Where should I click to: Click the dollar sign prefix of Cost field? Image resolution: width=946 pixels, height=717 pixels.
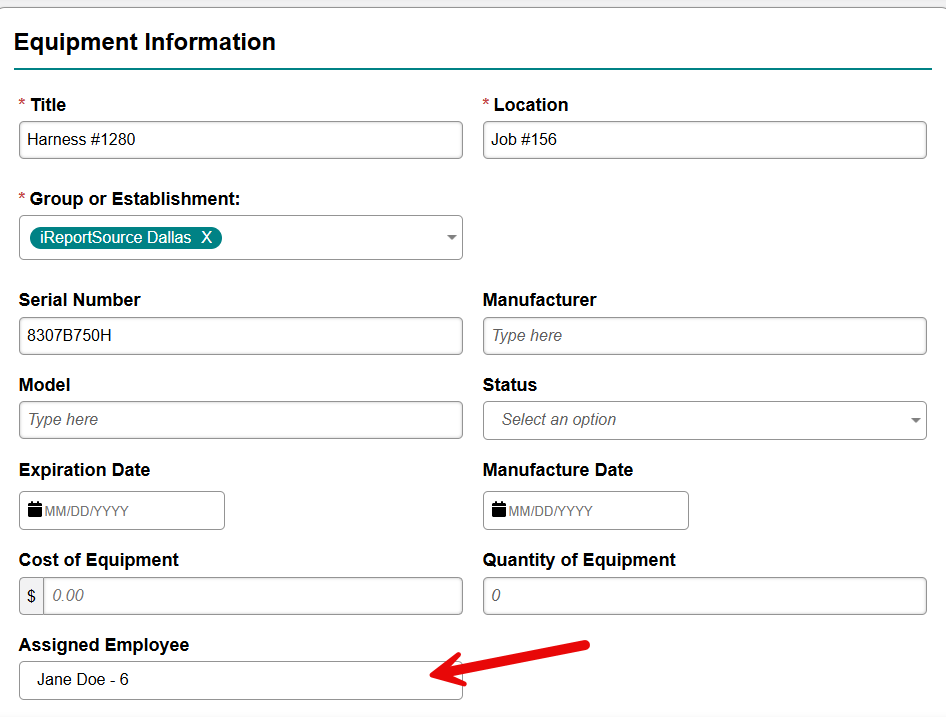tap(31, 596)
